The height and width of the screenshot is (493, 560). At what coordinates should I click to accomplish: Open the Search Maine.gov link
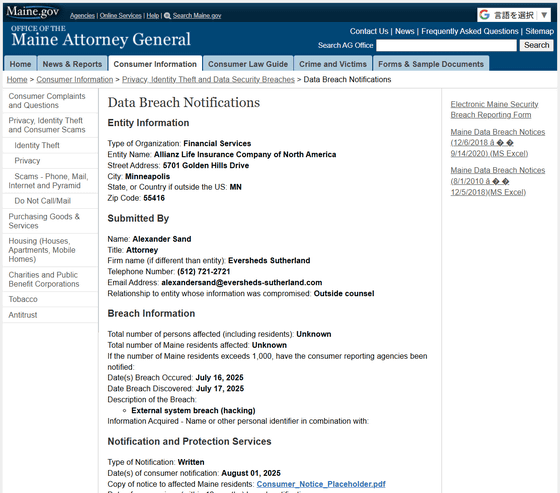coord(197,16)
